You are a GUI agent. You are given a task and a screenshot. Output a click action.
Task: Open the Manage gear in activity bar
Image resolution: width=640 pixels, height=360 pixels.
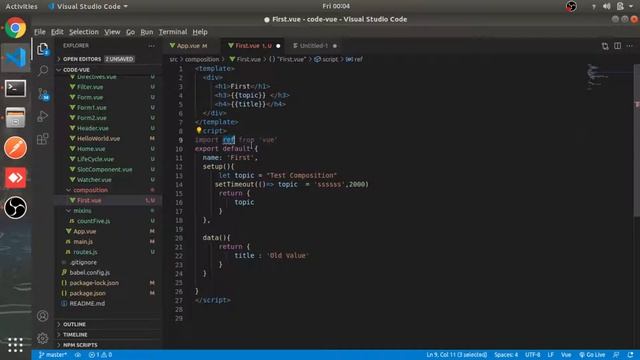click(x=42, y=338)
